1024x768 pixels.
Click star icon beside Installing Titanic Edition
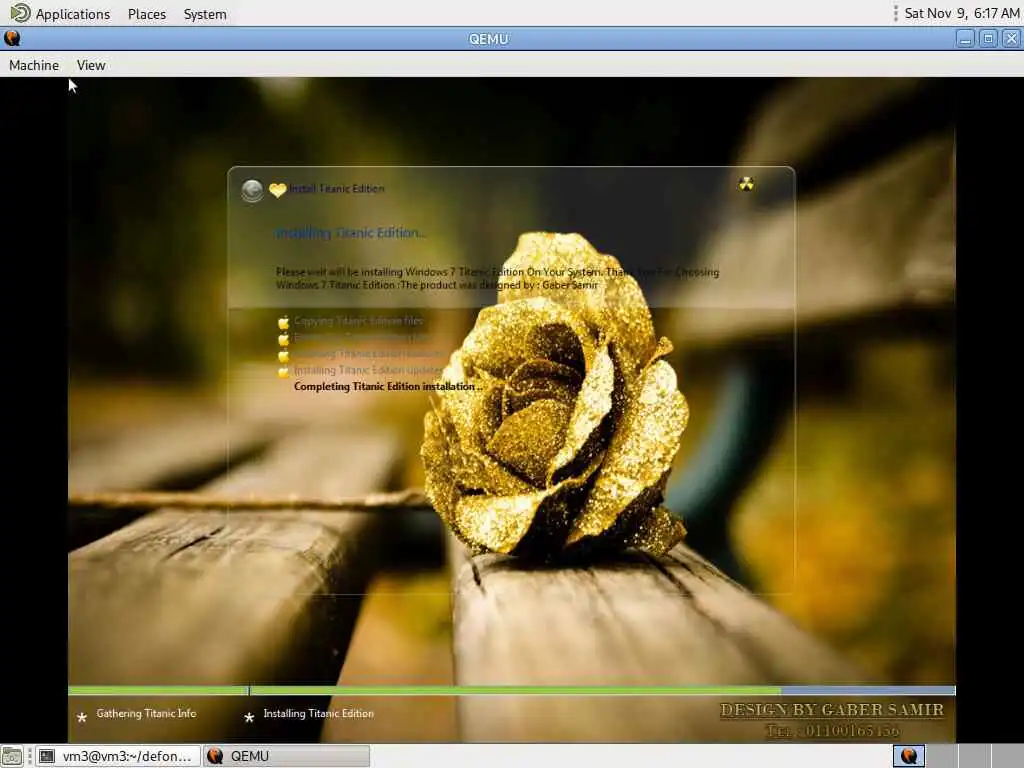pyautogui.click(x=249, y=717)
